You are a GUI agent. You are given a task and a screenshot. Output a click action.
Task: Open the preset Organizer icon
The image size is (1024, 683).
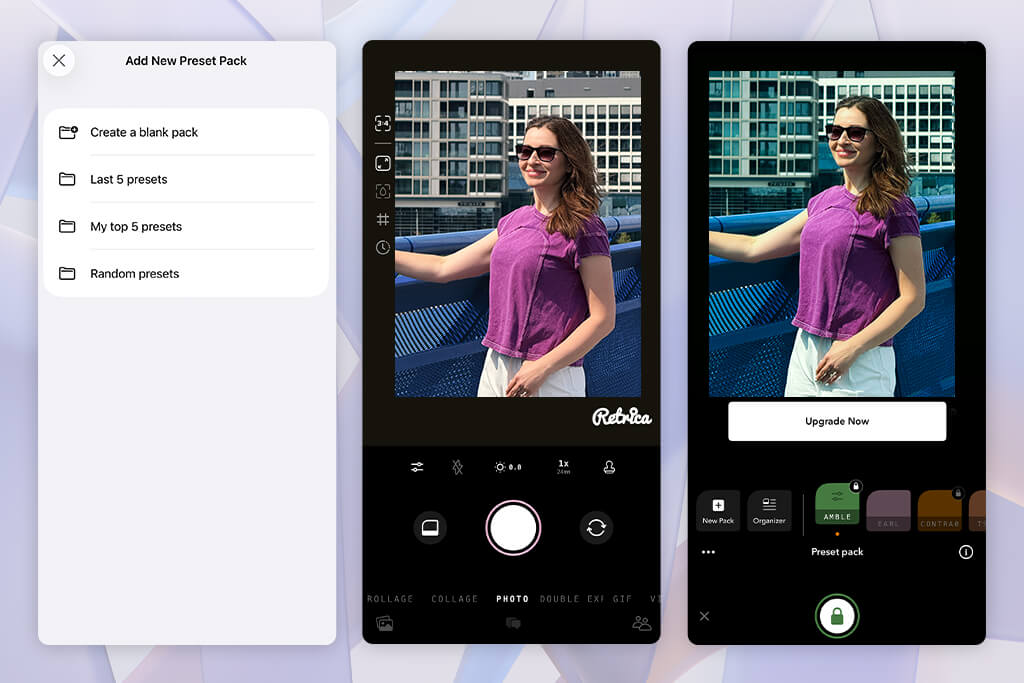point(769,511)
